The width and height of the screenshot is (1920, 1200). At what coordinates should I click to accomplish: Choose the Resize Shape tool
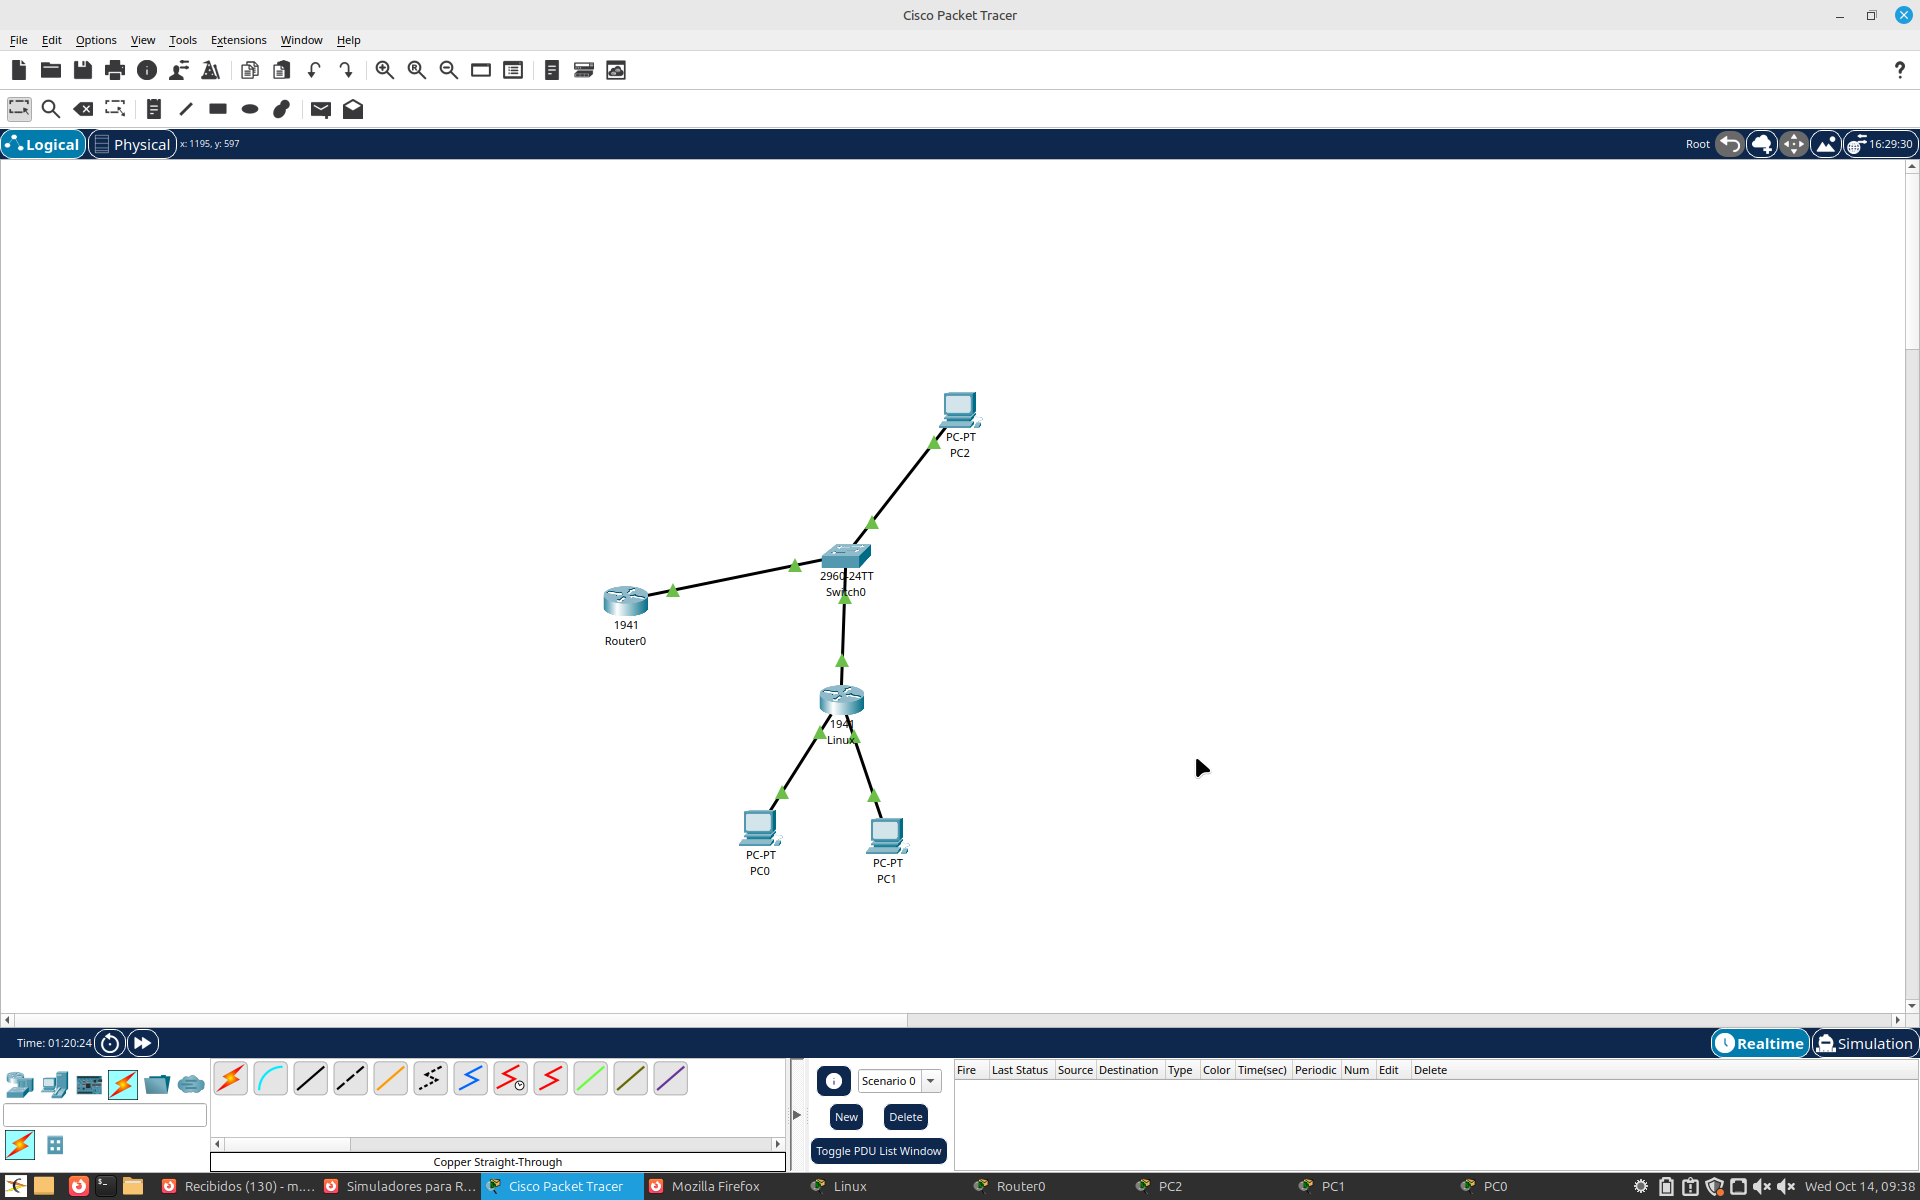click(115, 109)
